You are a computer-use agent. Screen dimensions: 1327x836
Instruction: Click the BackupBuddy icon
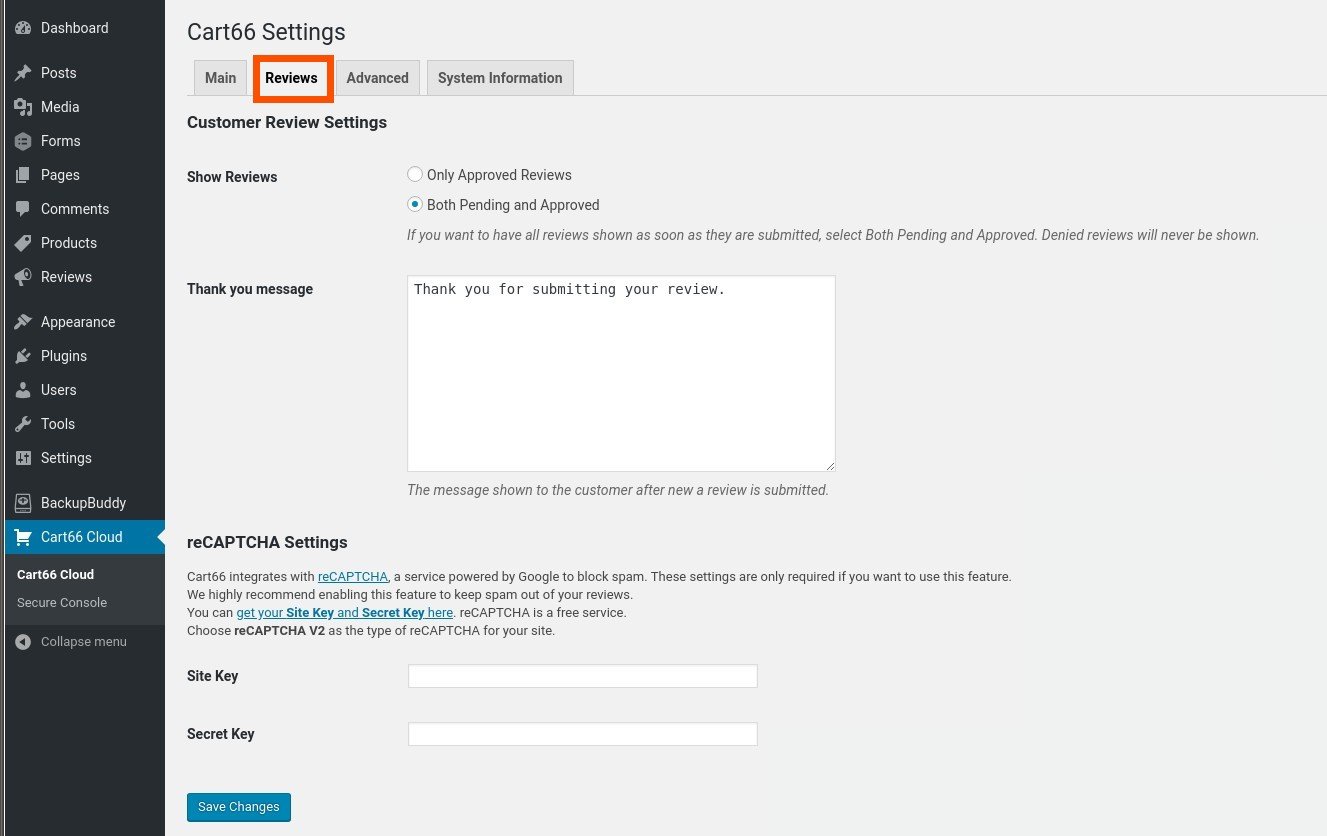tap(23, 503)
